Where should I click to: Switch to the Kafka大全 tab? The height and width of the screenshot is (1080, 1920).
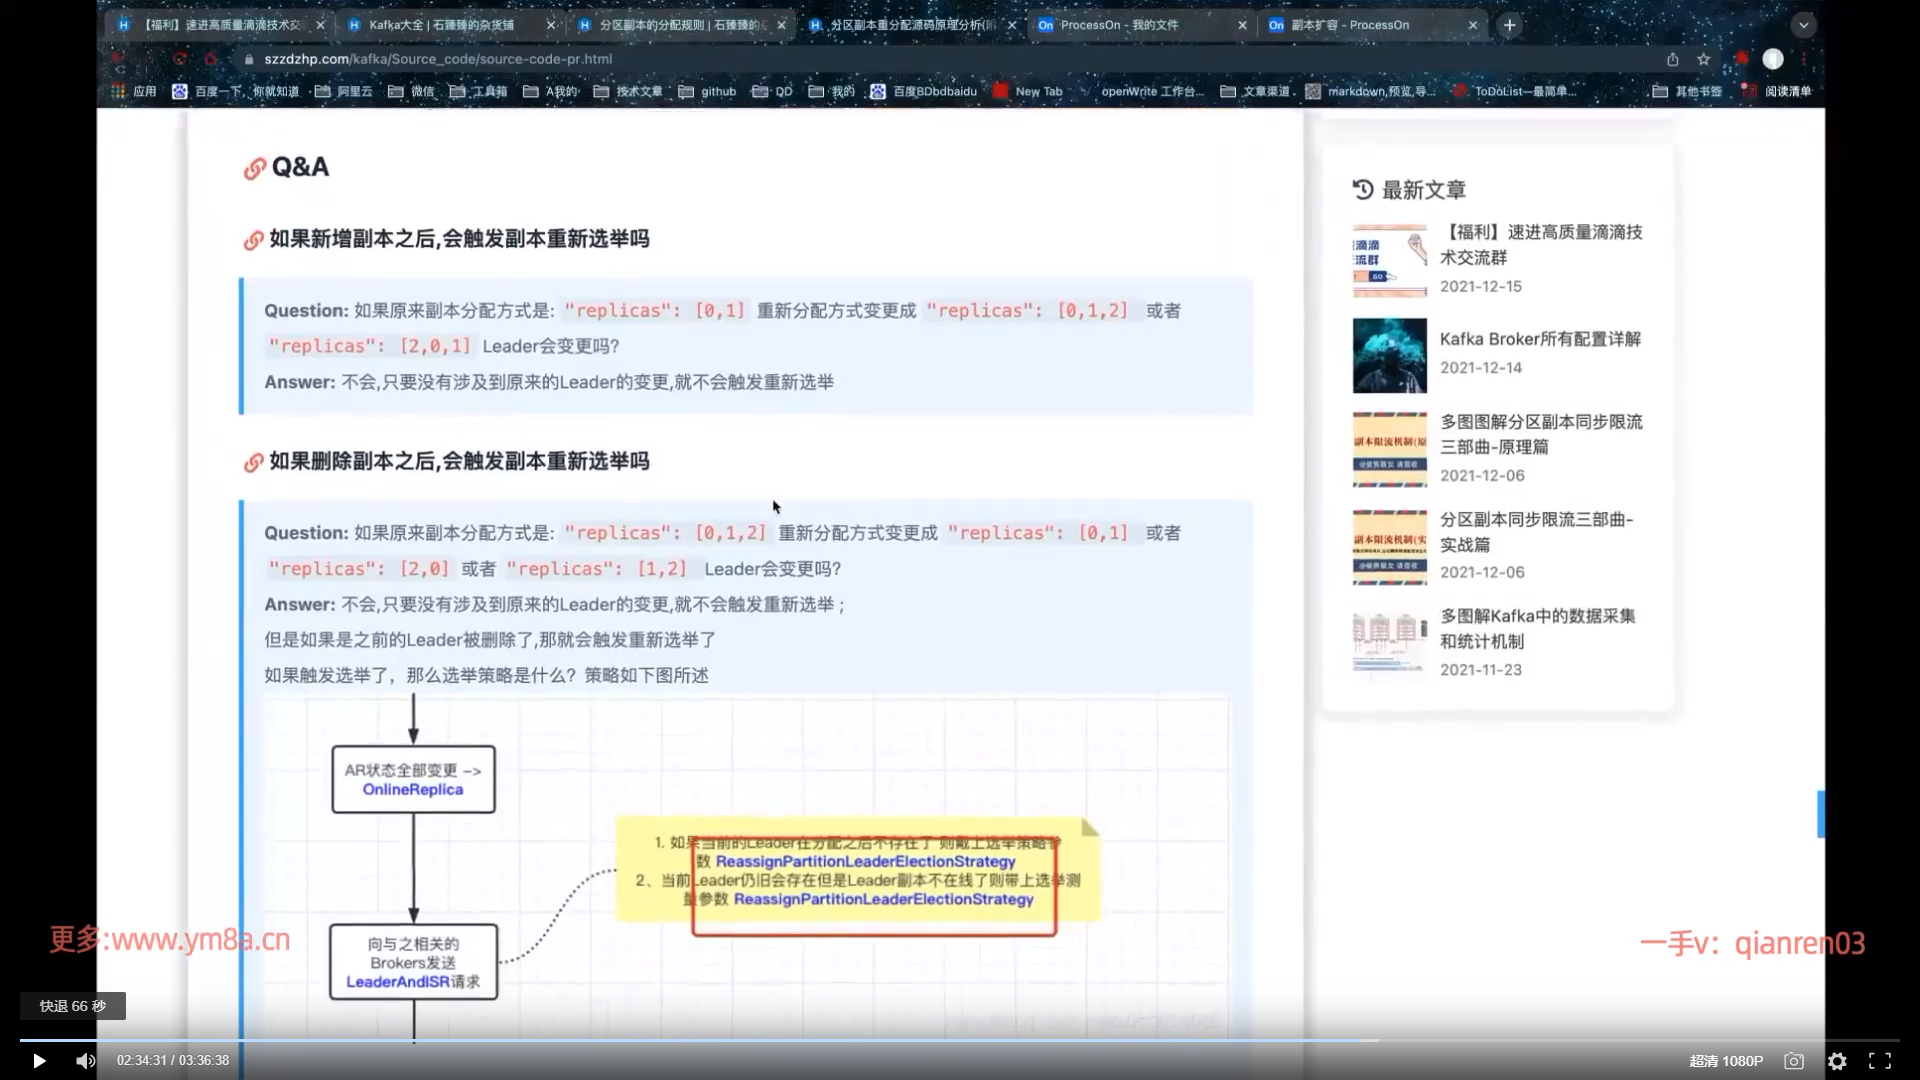pyautogui.click(x=440, y=25)
